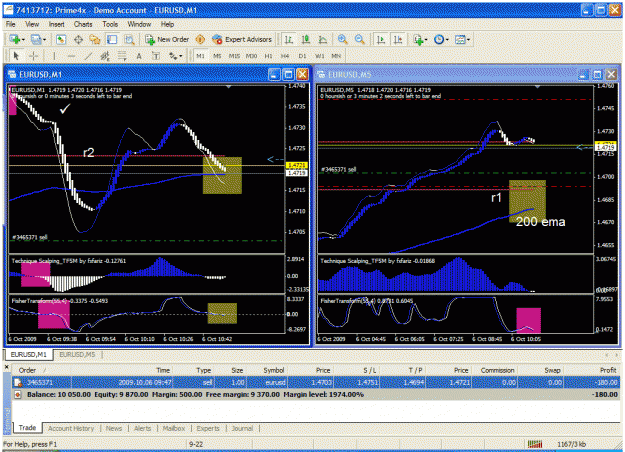Open the Tools menu
The height and width of the screenshot is (452, 625).
tap(110, 24)
